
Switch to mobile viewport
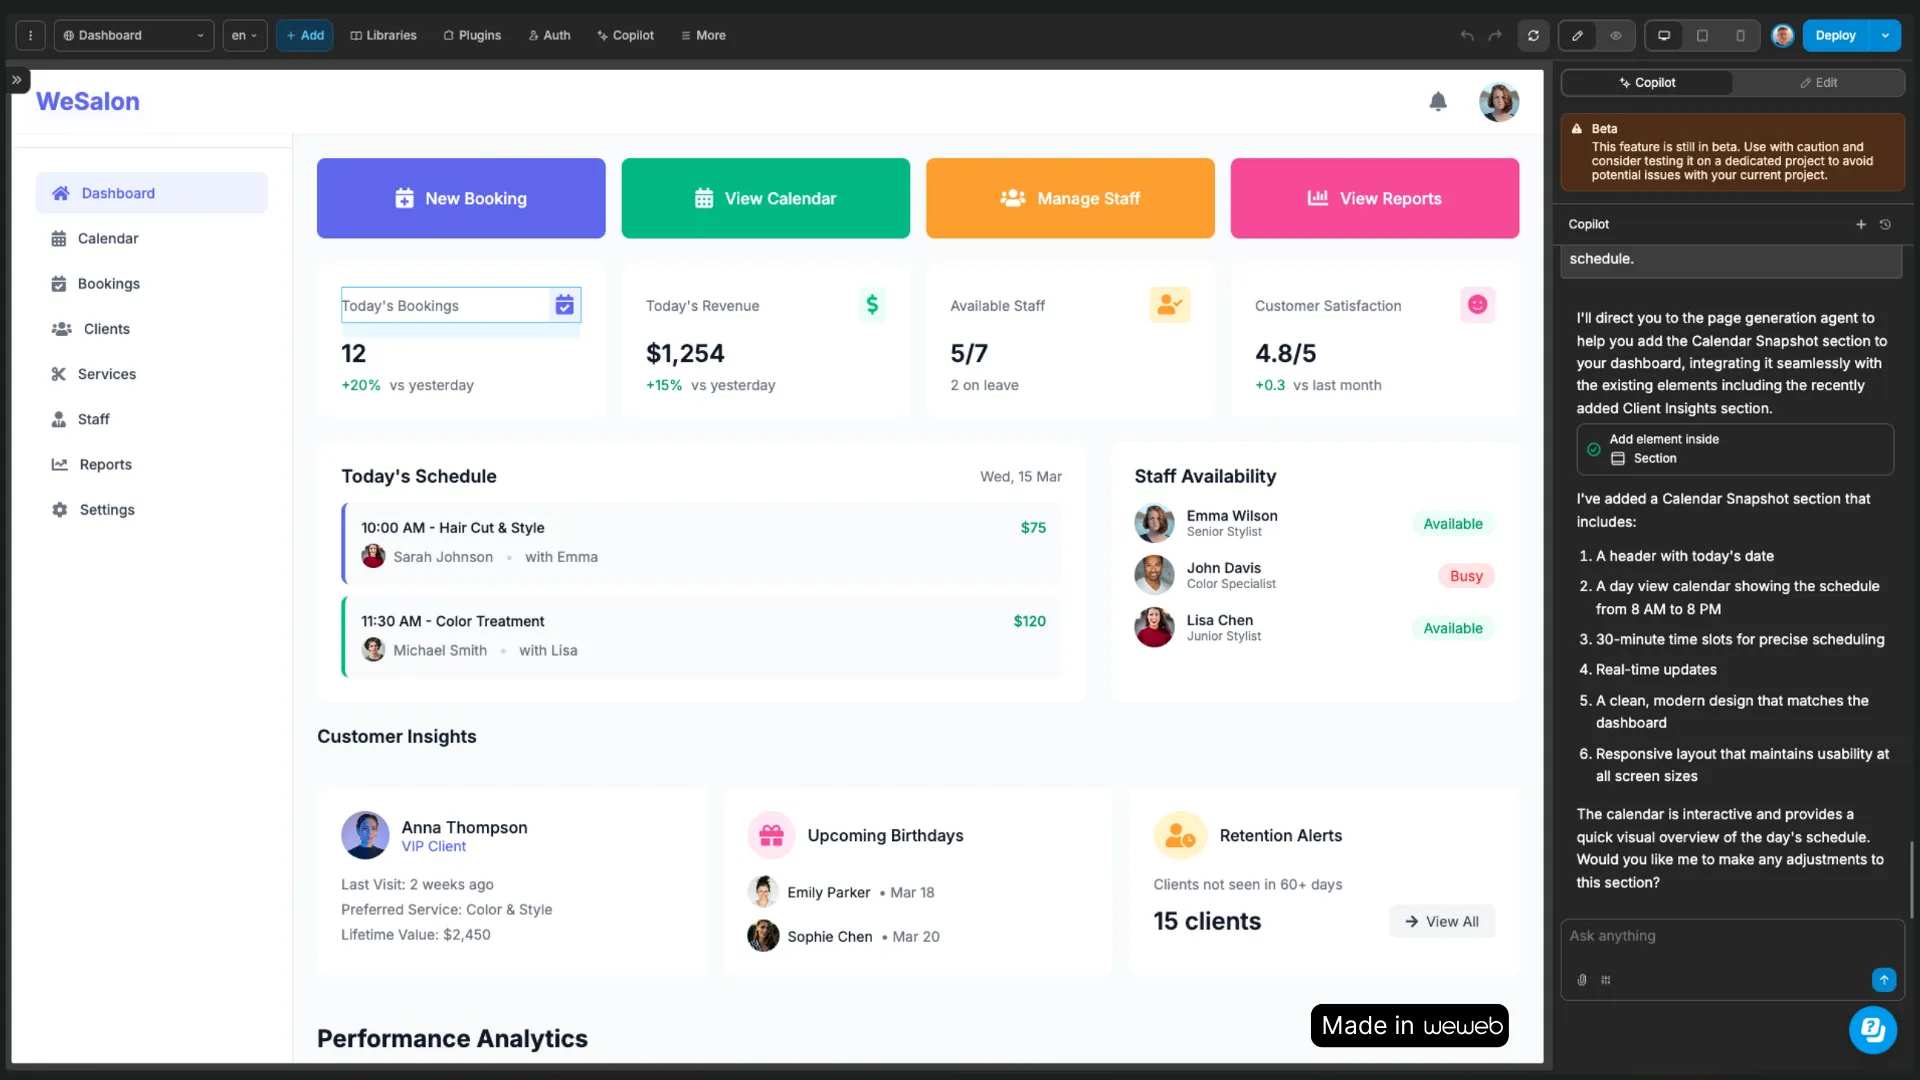tap(1740, 35)
